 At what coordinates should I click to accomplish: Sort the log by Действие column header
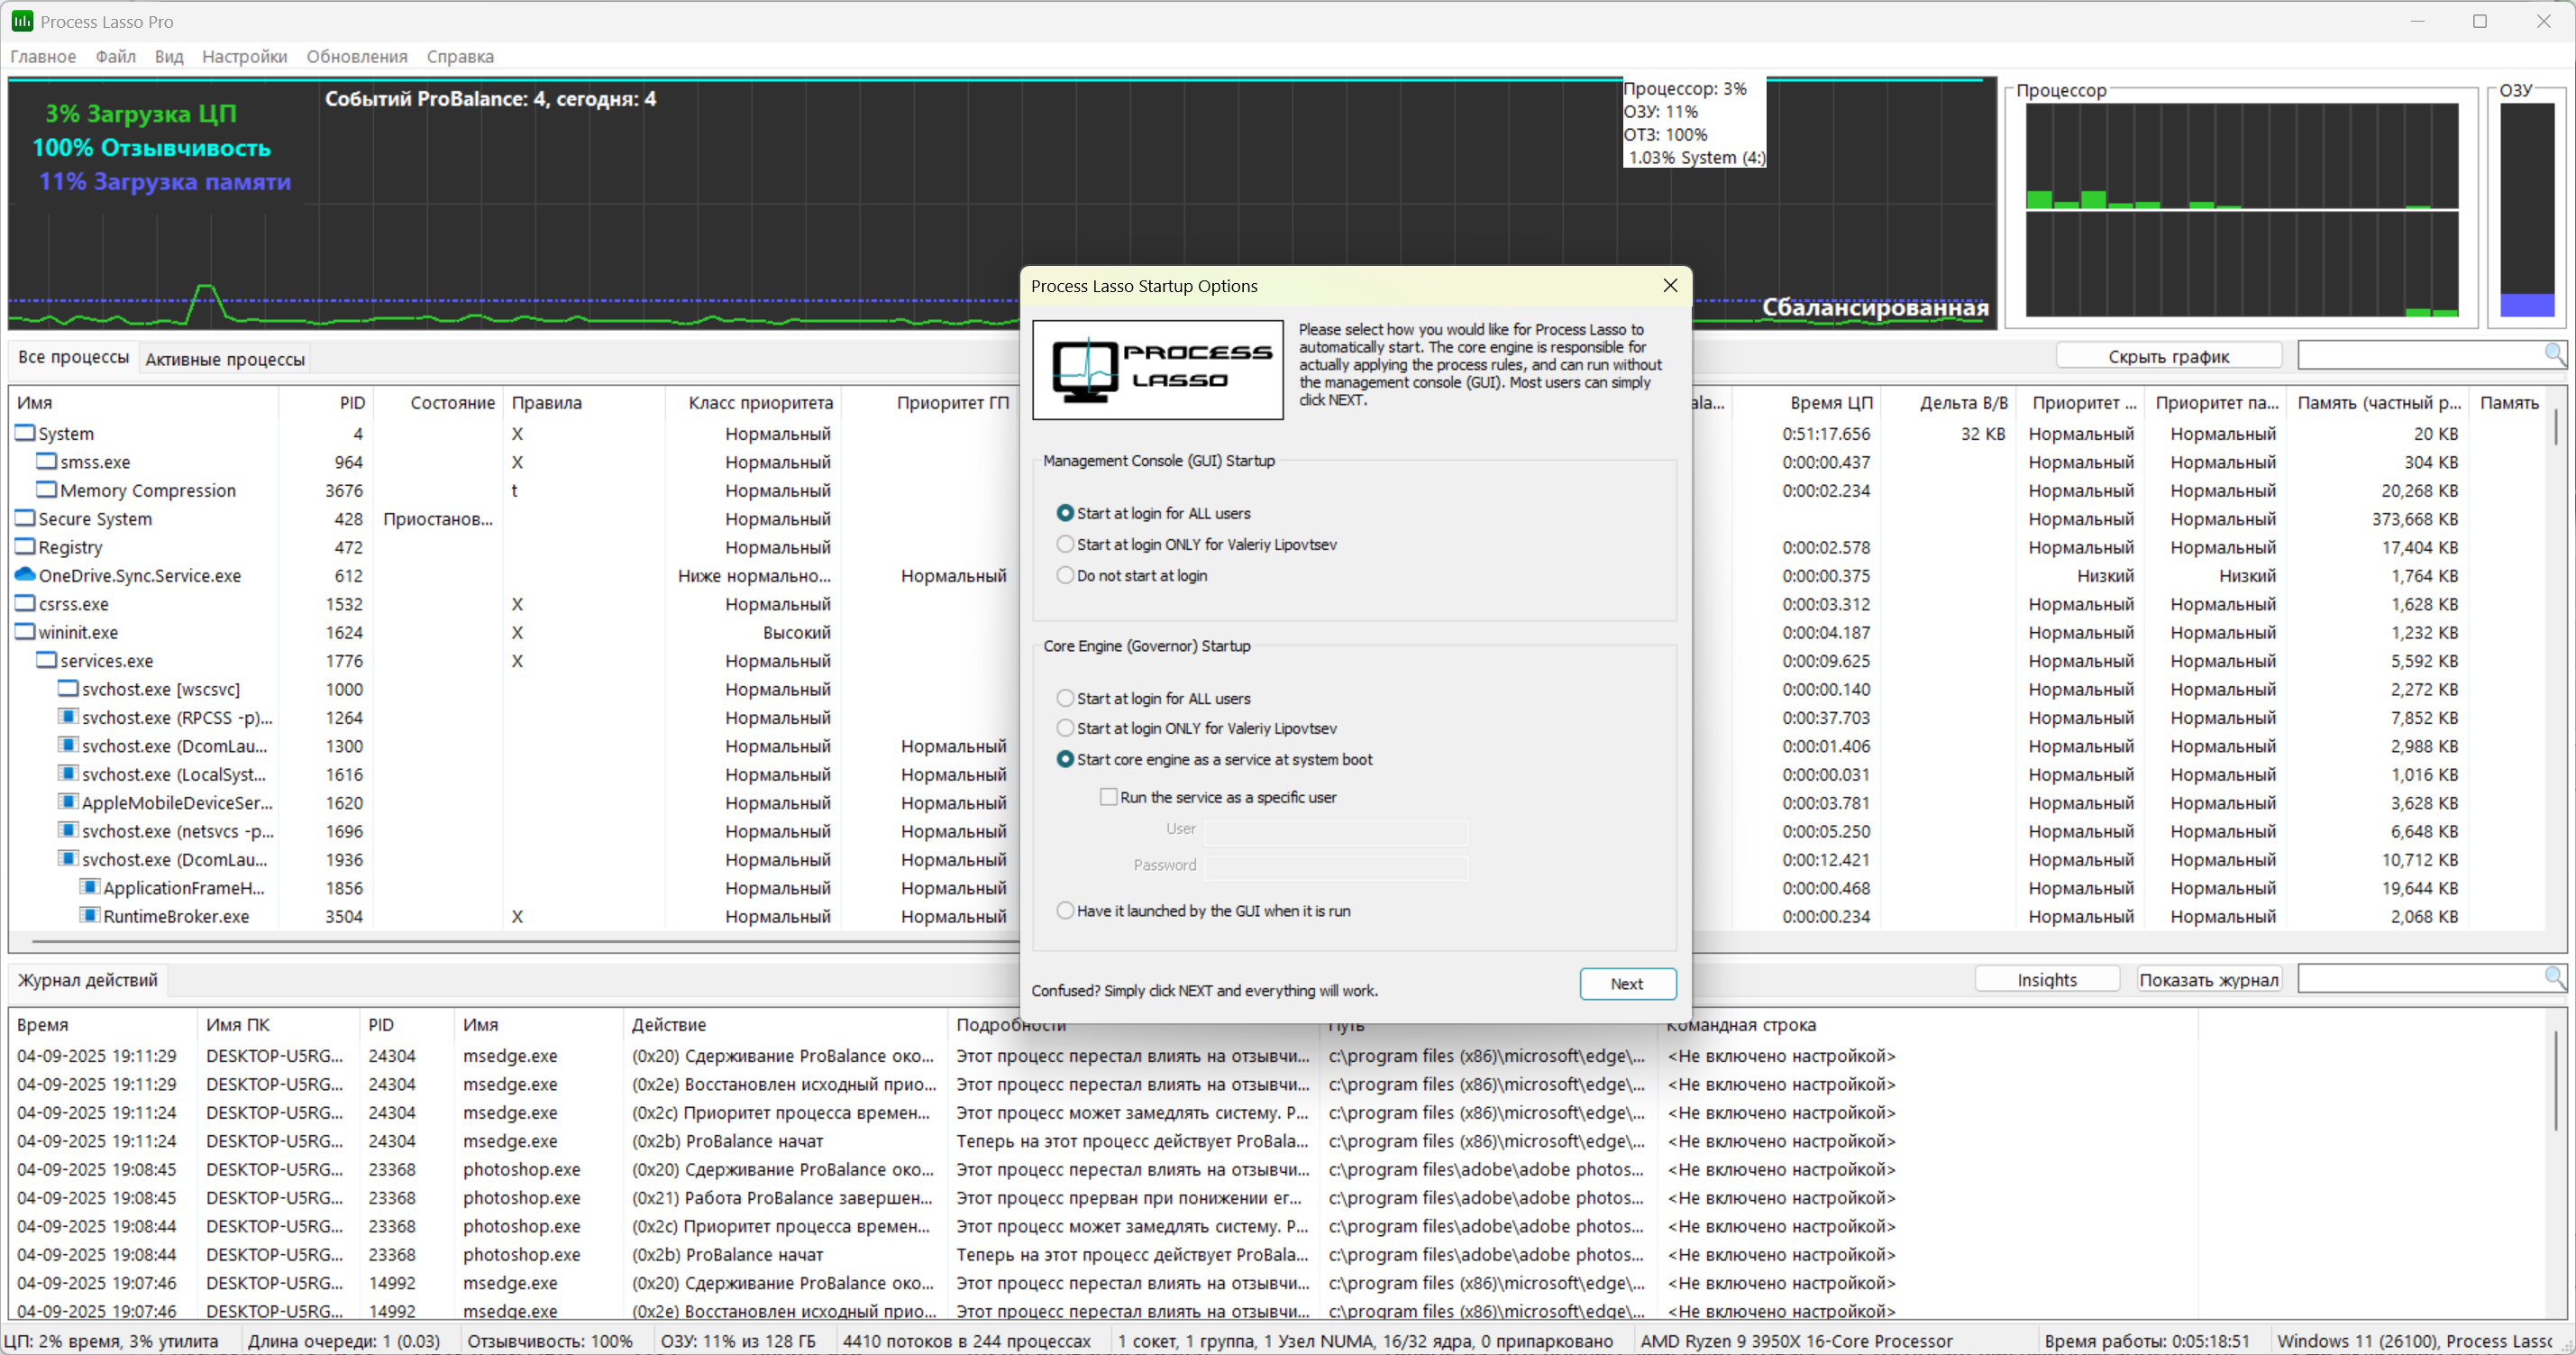669,1024
